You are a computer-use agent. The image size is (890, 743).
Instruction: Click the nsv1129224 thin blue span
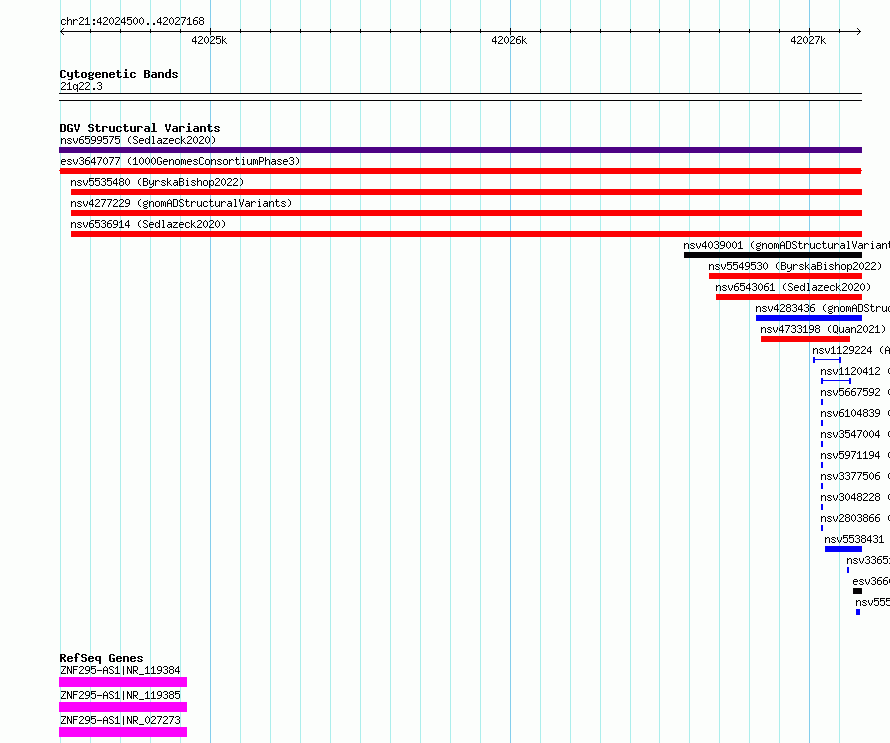[x=827, y=360]
